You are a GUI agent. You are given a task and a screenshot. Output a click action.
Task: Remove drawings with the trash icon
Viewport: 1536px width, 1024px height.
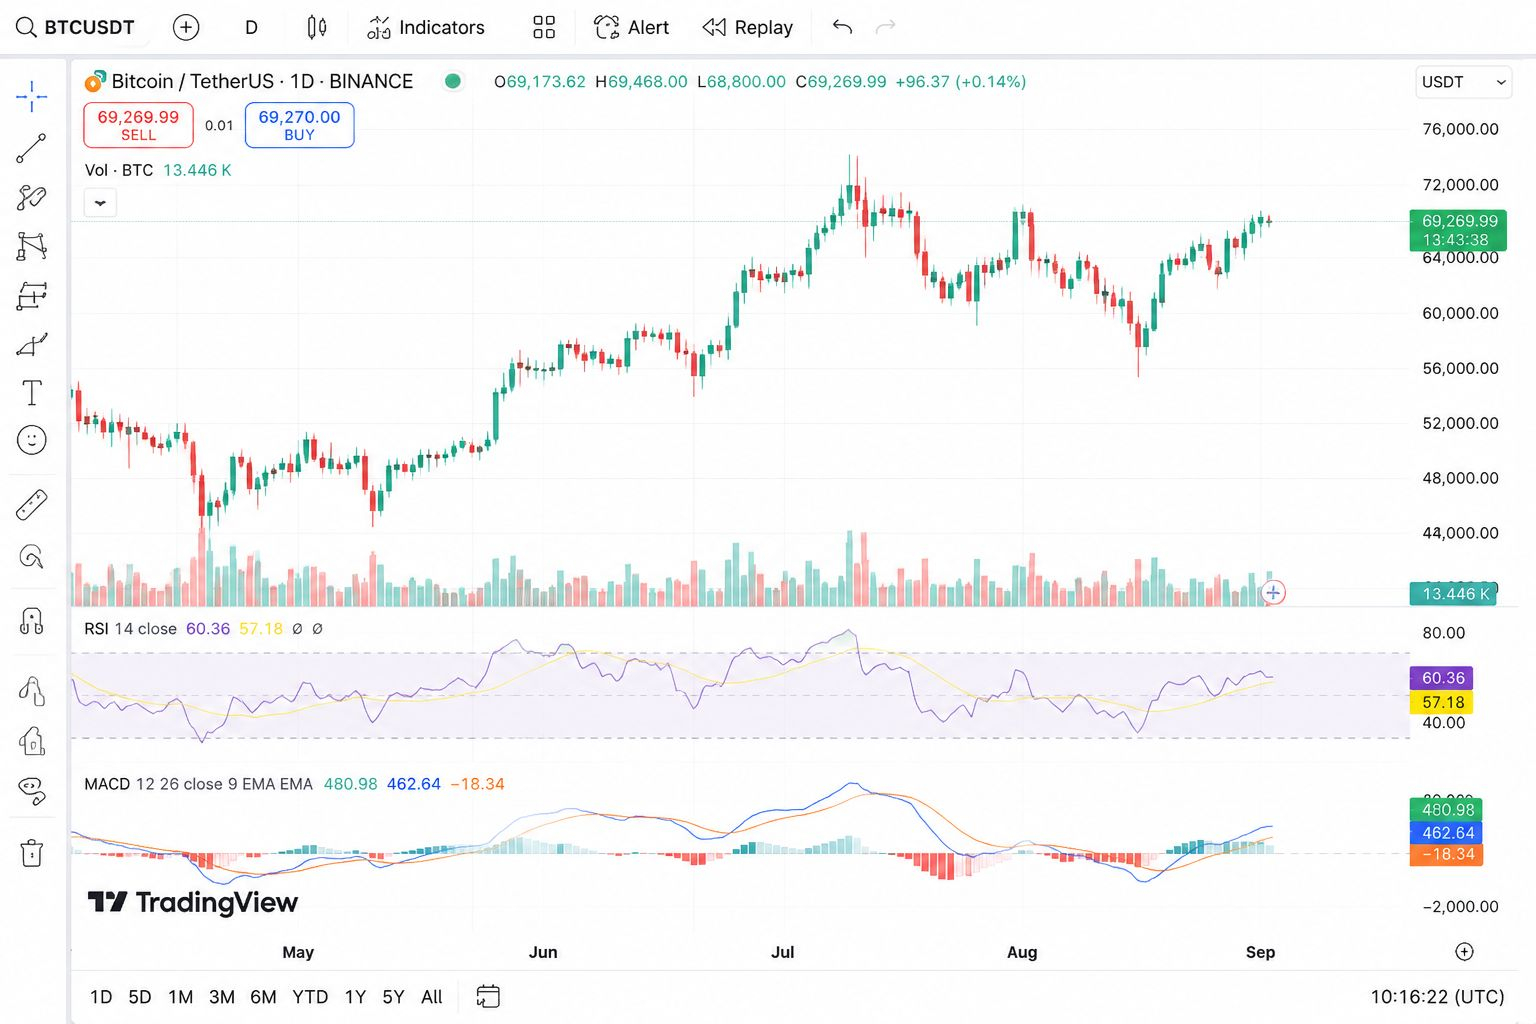tap(32, 853)
